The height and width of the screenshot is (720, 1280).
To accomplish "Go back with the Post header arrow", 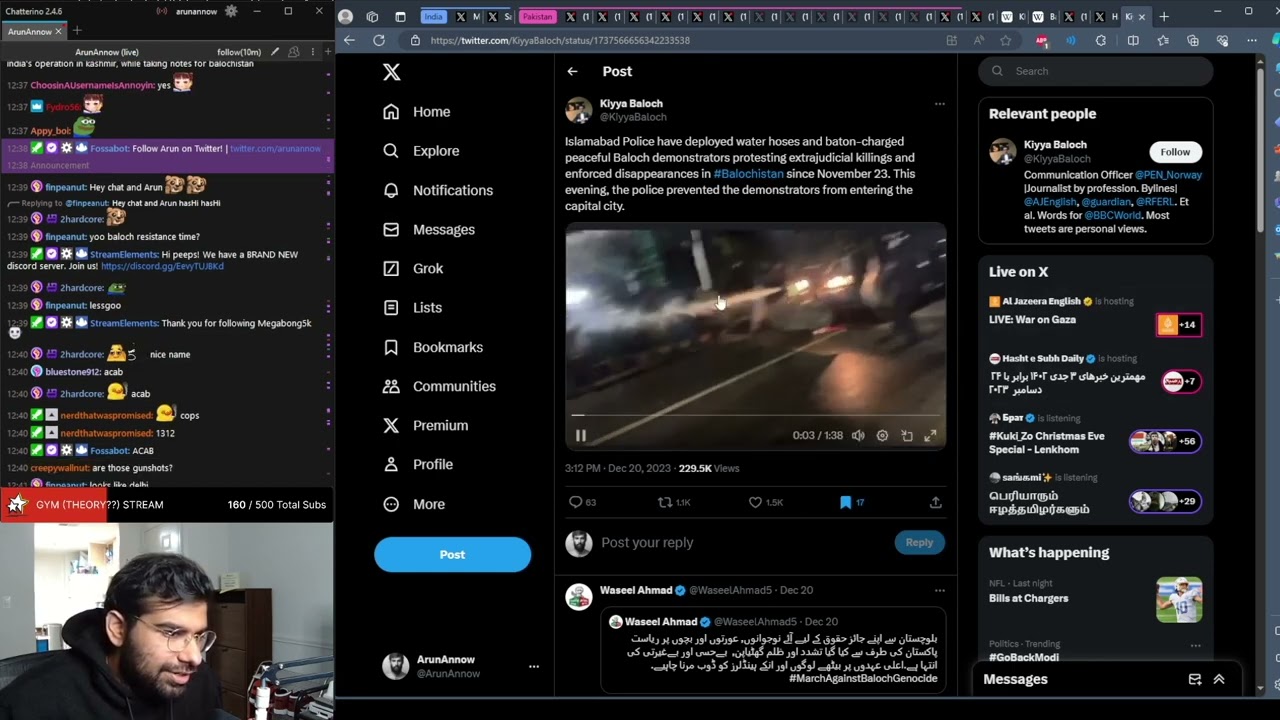I will click(572, 71).
